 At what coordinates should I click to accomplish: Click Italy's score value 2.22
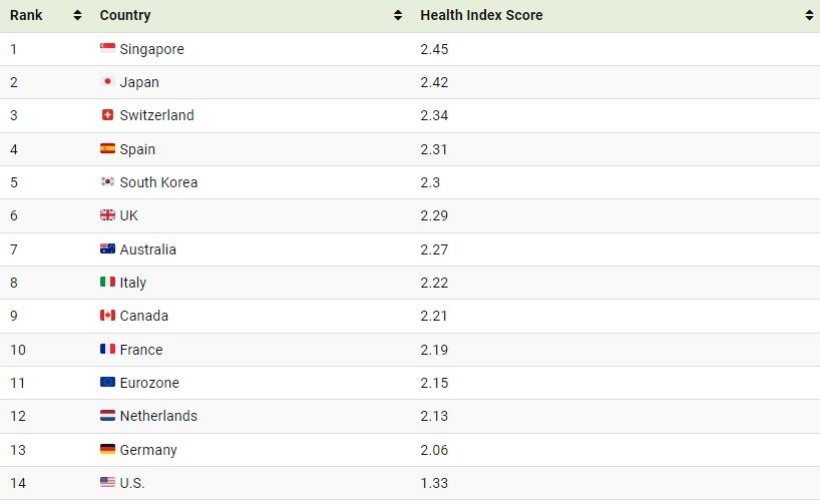click(x=434, y=283)
